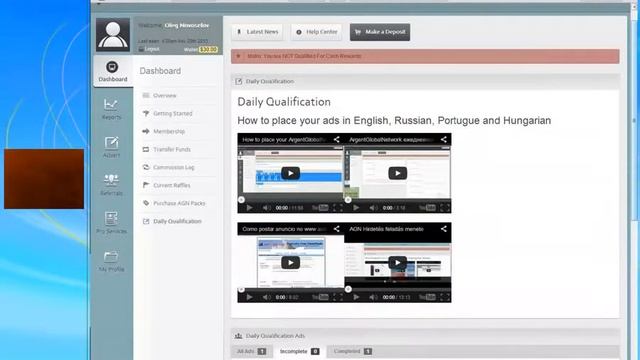Open the Help Center button
Viewport: 640px width, 360px height.
(317, 32)
